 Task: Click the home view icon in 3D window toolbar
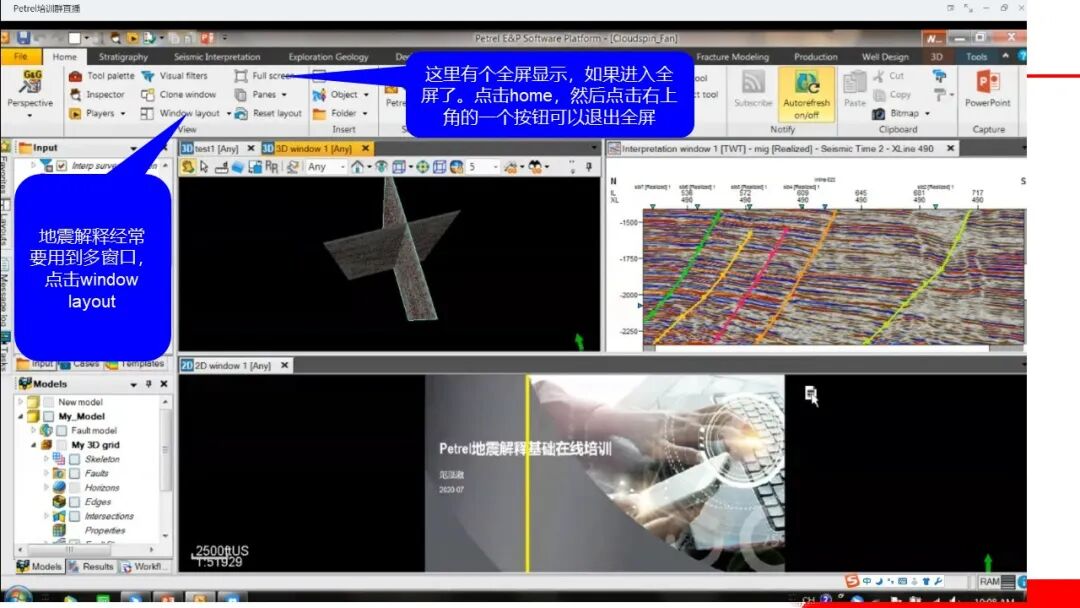click(x=357, y=167)
